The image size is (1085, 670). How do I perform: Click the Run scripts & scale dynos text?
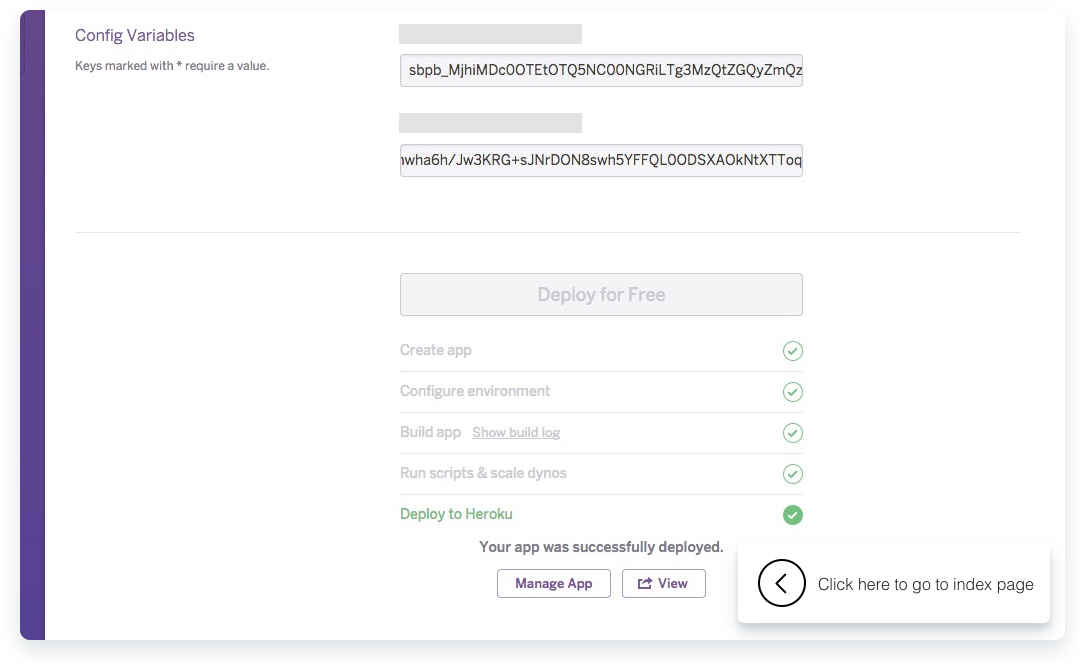[x=483, y=473]
